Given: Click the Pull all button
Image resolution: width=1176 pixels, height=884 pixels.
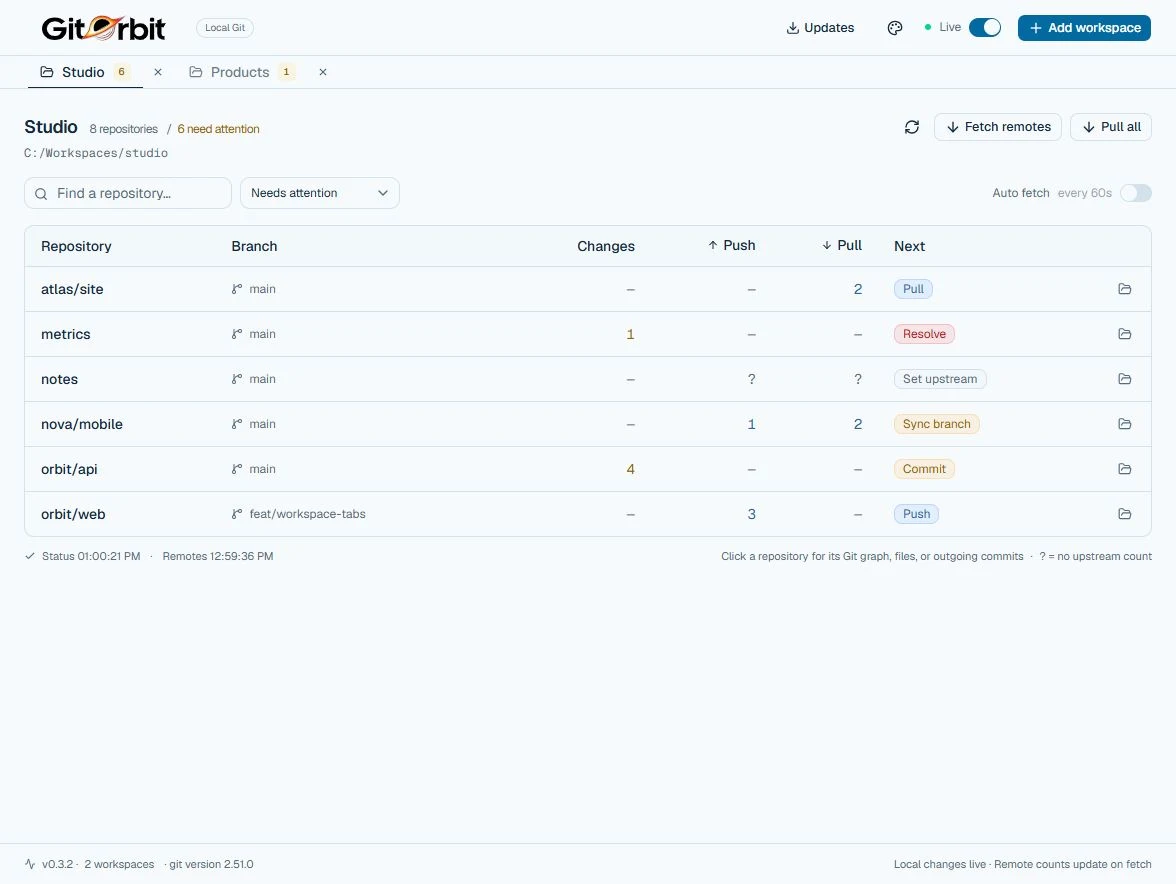Looking at the screenshot, I should pos(1111,127).
